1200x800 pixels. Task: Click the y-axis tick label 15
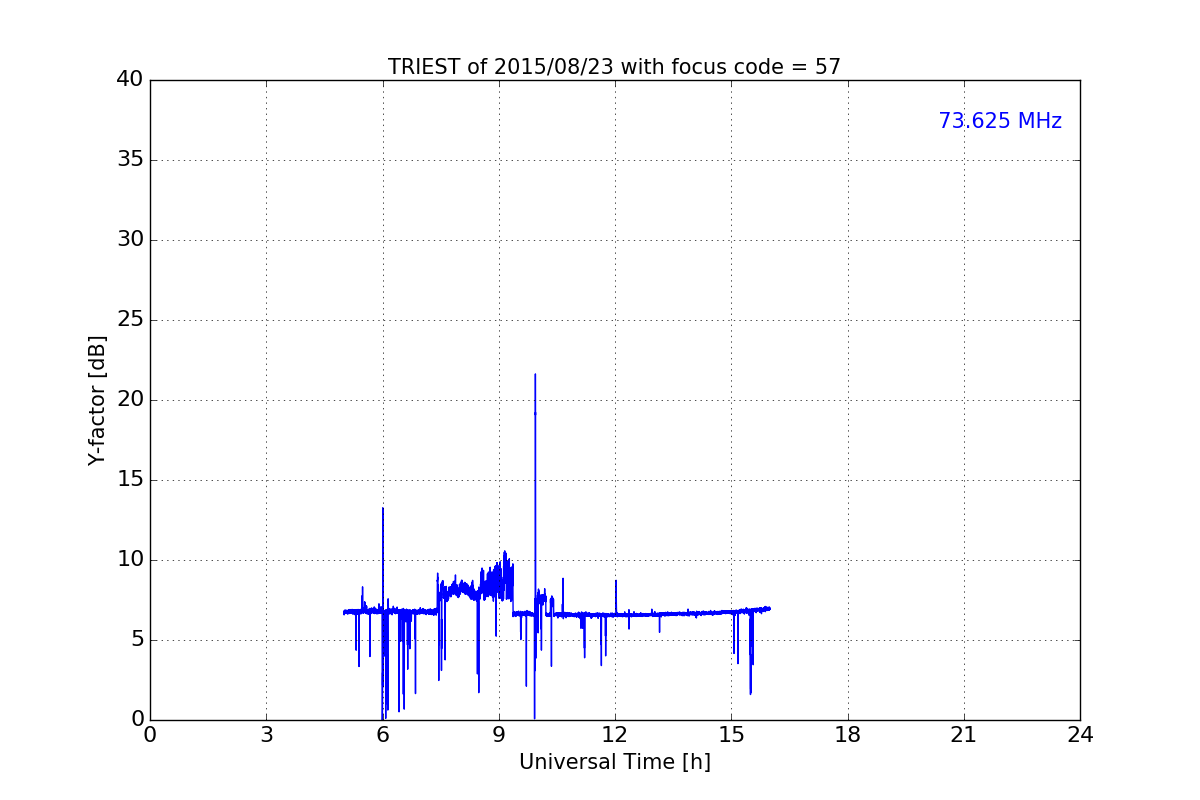129,480
